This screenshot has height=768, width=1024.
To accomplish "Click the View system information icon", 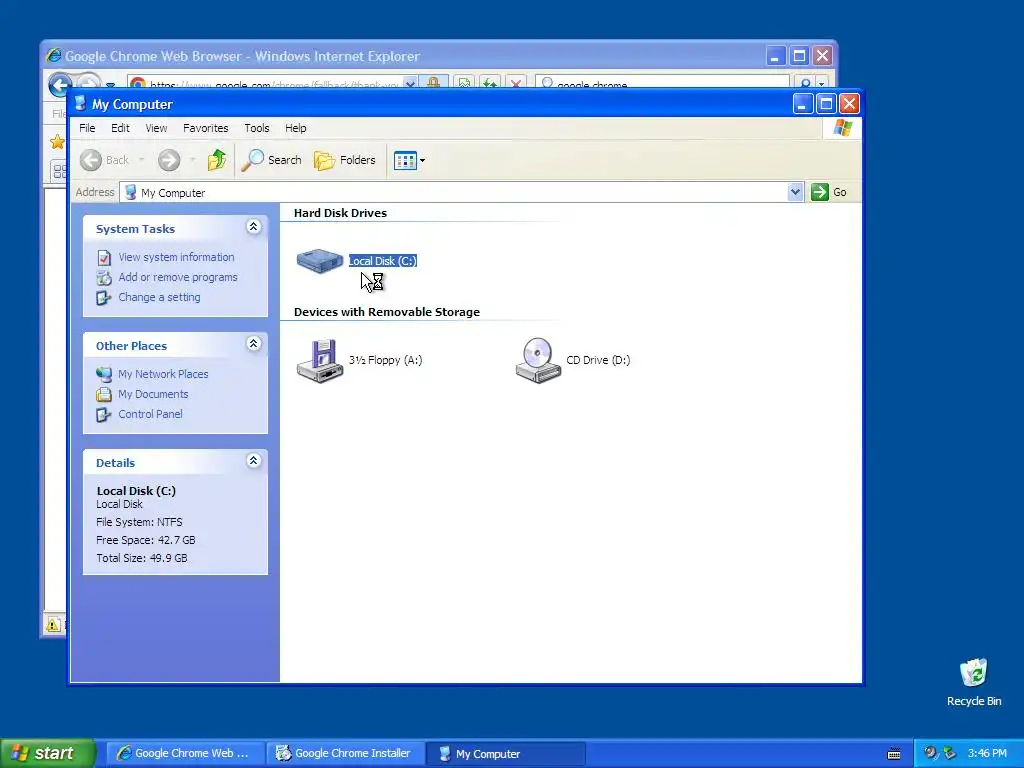I will [x=104, y=257].
